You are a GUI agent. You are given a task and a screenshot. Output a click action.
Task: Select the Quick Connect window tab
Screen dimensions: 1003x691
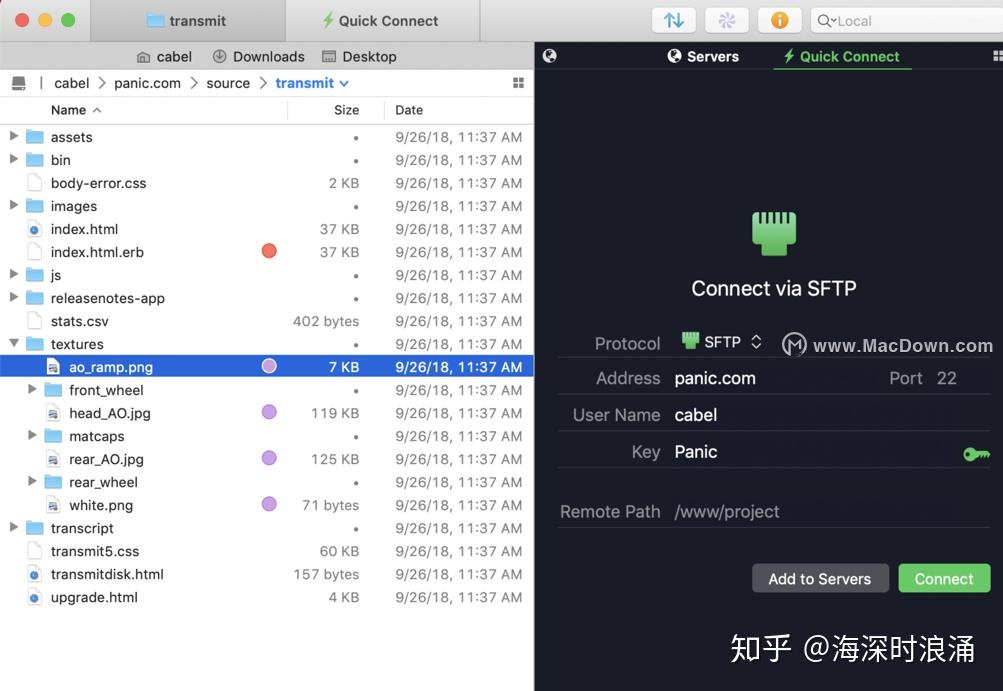[380, 20]
